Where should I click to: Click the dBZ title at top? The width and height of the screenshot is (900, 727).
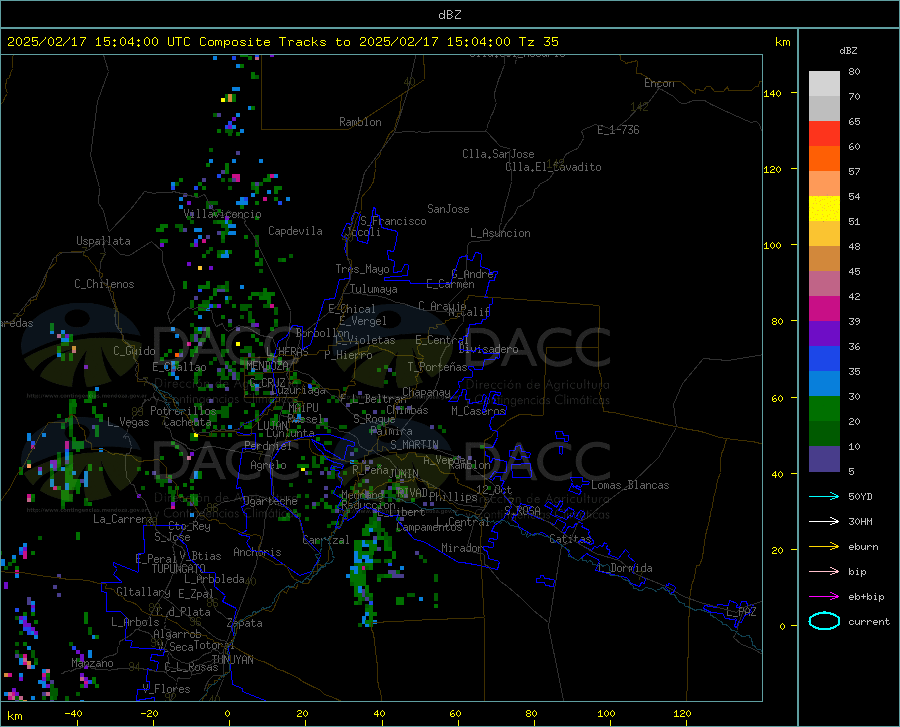coord(449,15)
